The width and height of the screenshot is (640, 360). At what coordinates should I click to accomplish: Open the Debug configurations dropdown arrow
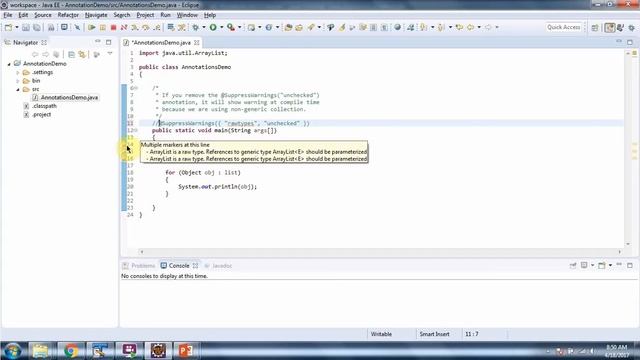204,27
